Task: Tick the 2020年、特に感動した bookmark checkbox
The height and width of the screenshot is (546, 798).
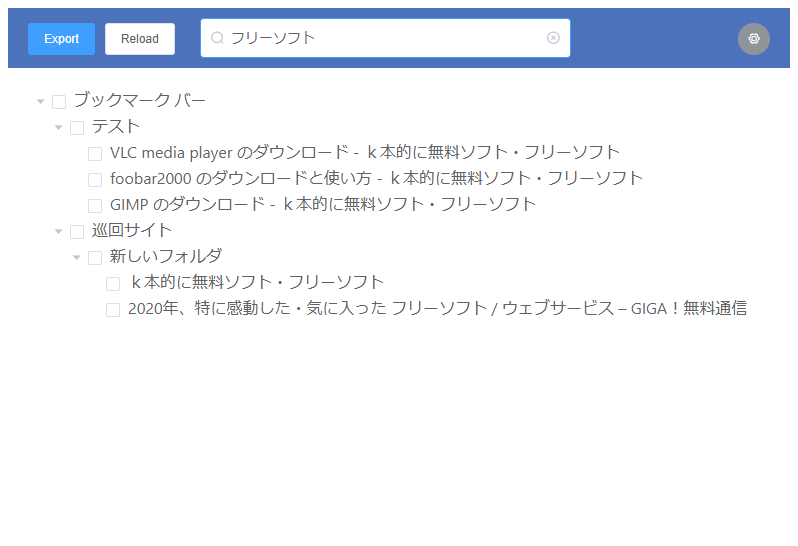Action: 113,310
